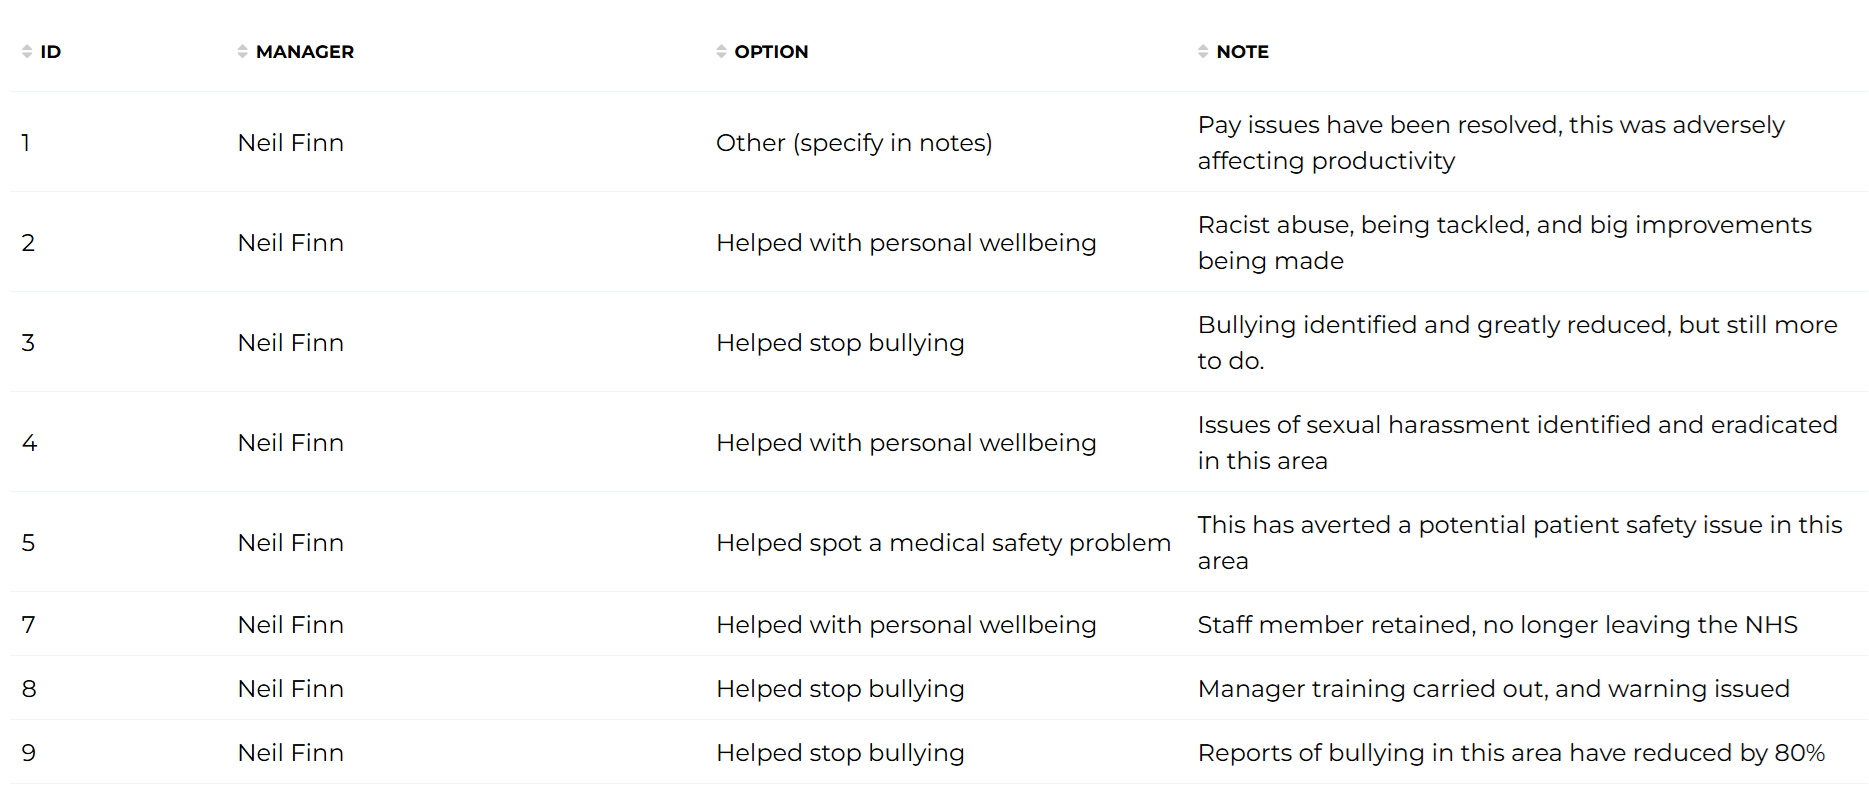Select 'Helped spot a medical safety problem' cell
This screenshot has width=1869, height=788.
(943, 543)
